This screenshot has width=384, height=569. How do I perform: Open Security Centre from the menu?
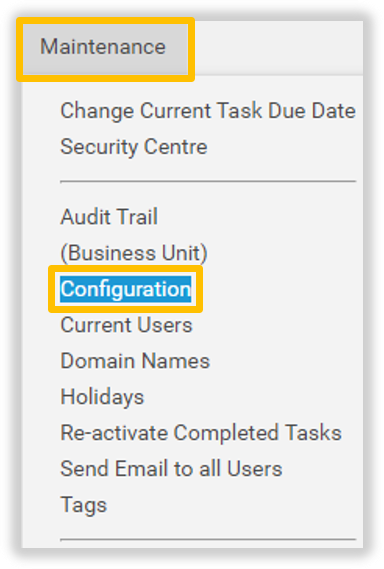point(134,147)
